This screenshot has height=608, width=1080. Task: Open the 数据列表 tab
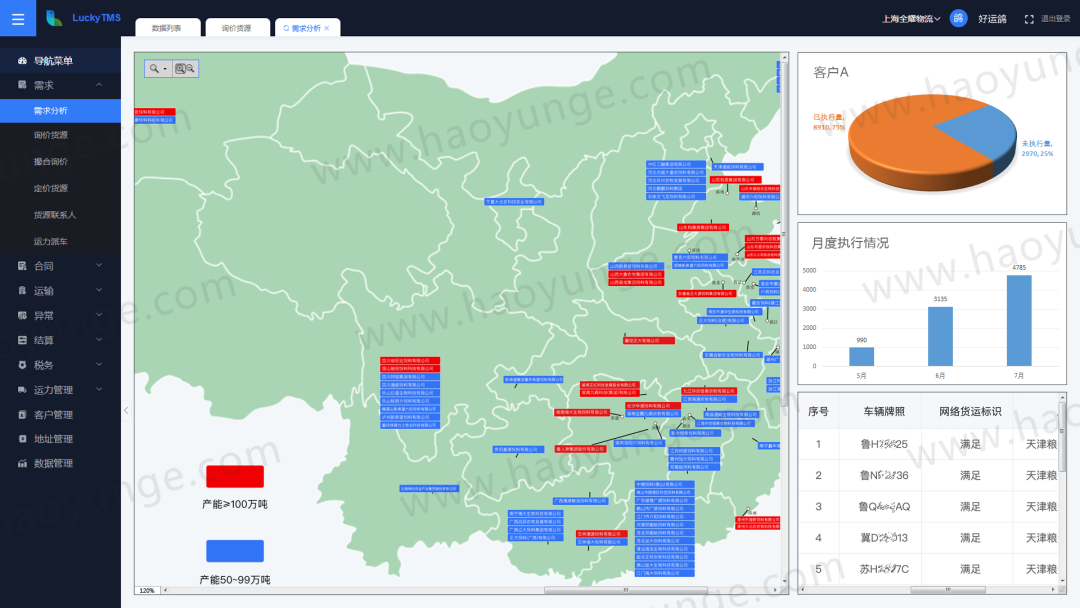[167, 28]
